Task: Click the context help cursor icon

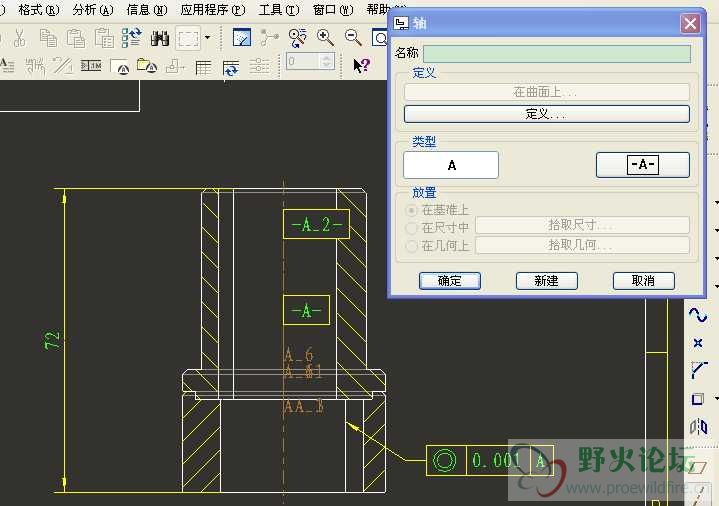Action: click(x=361, y=66)
